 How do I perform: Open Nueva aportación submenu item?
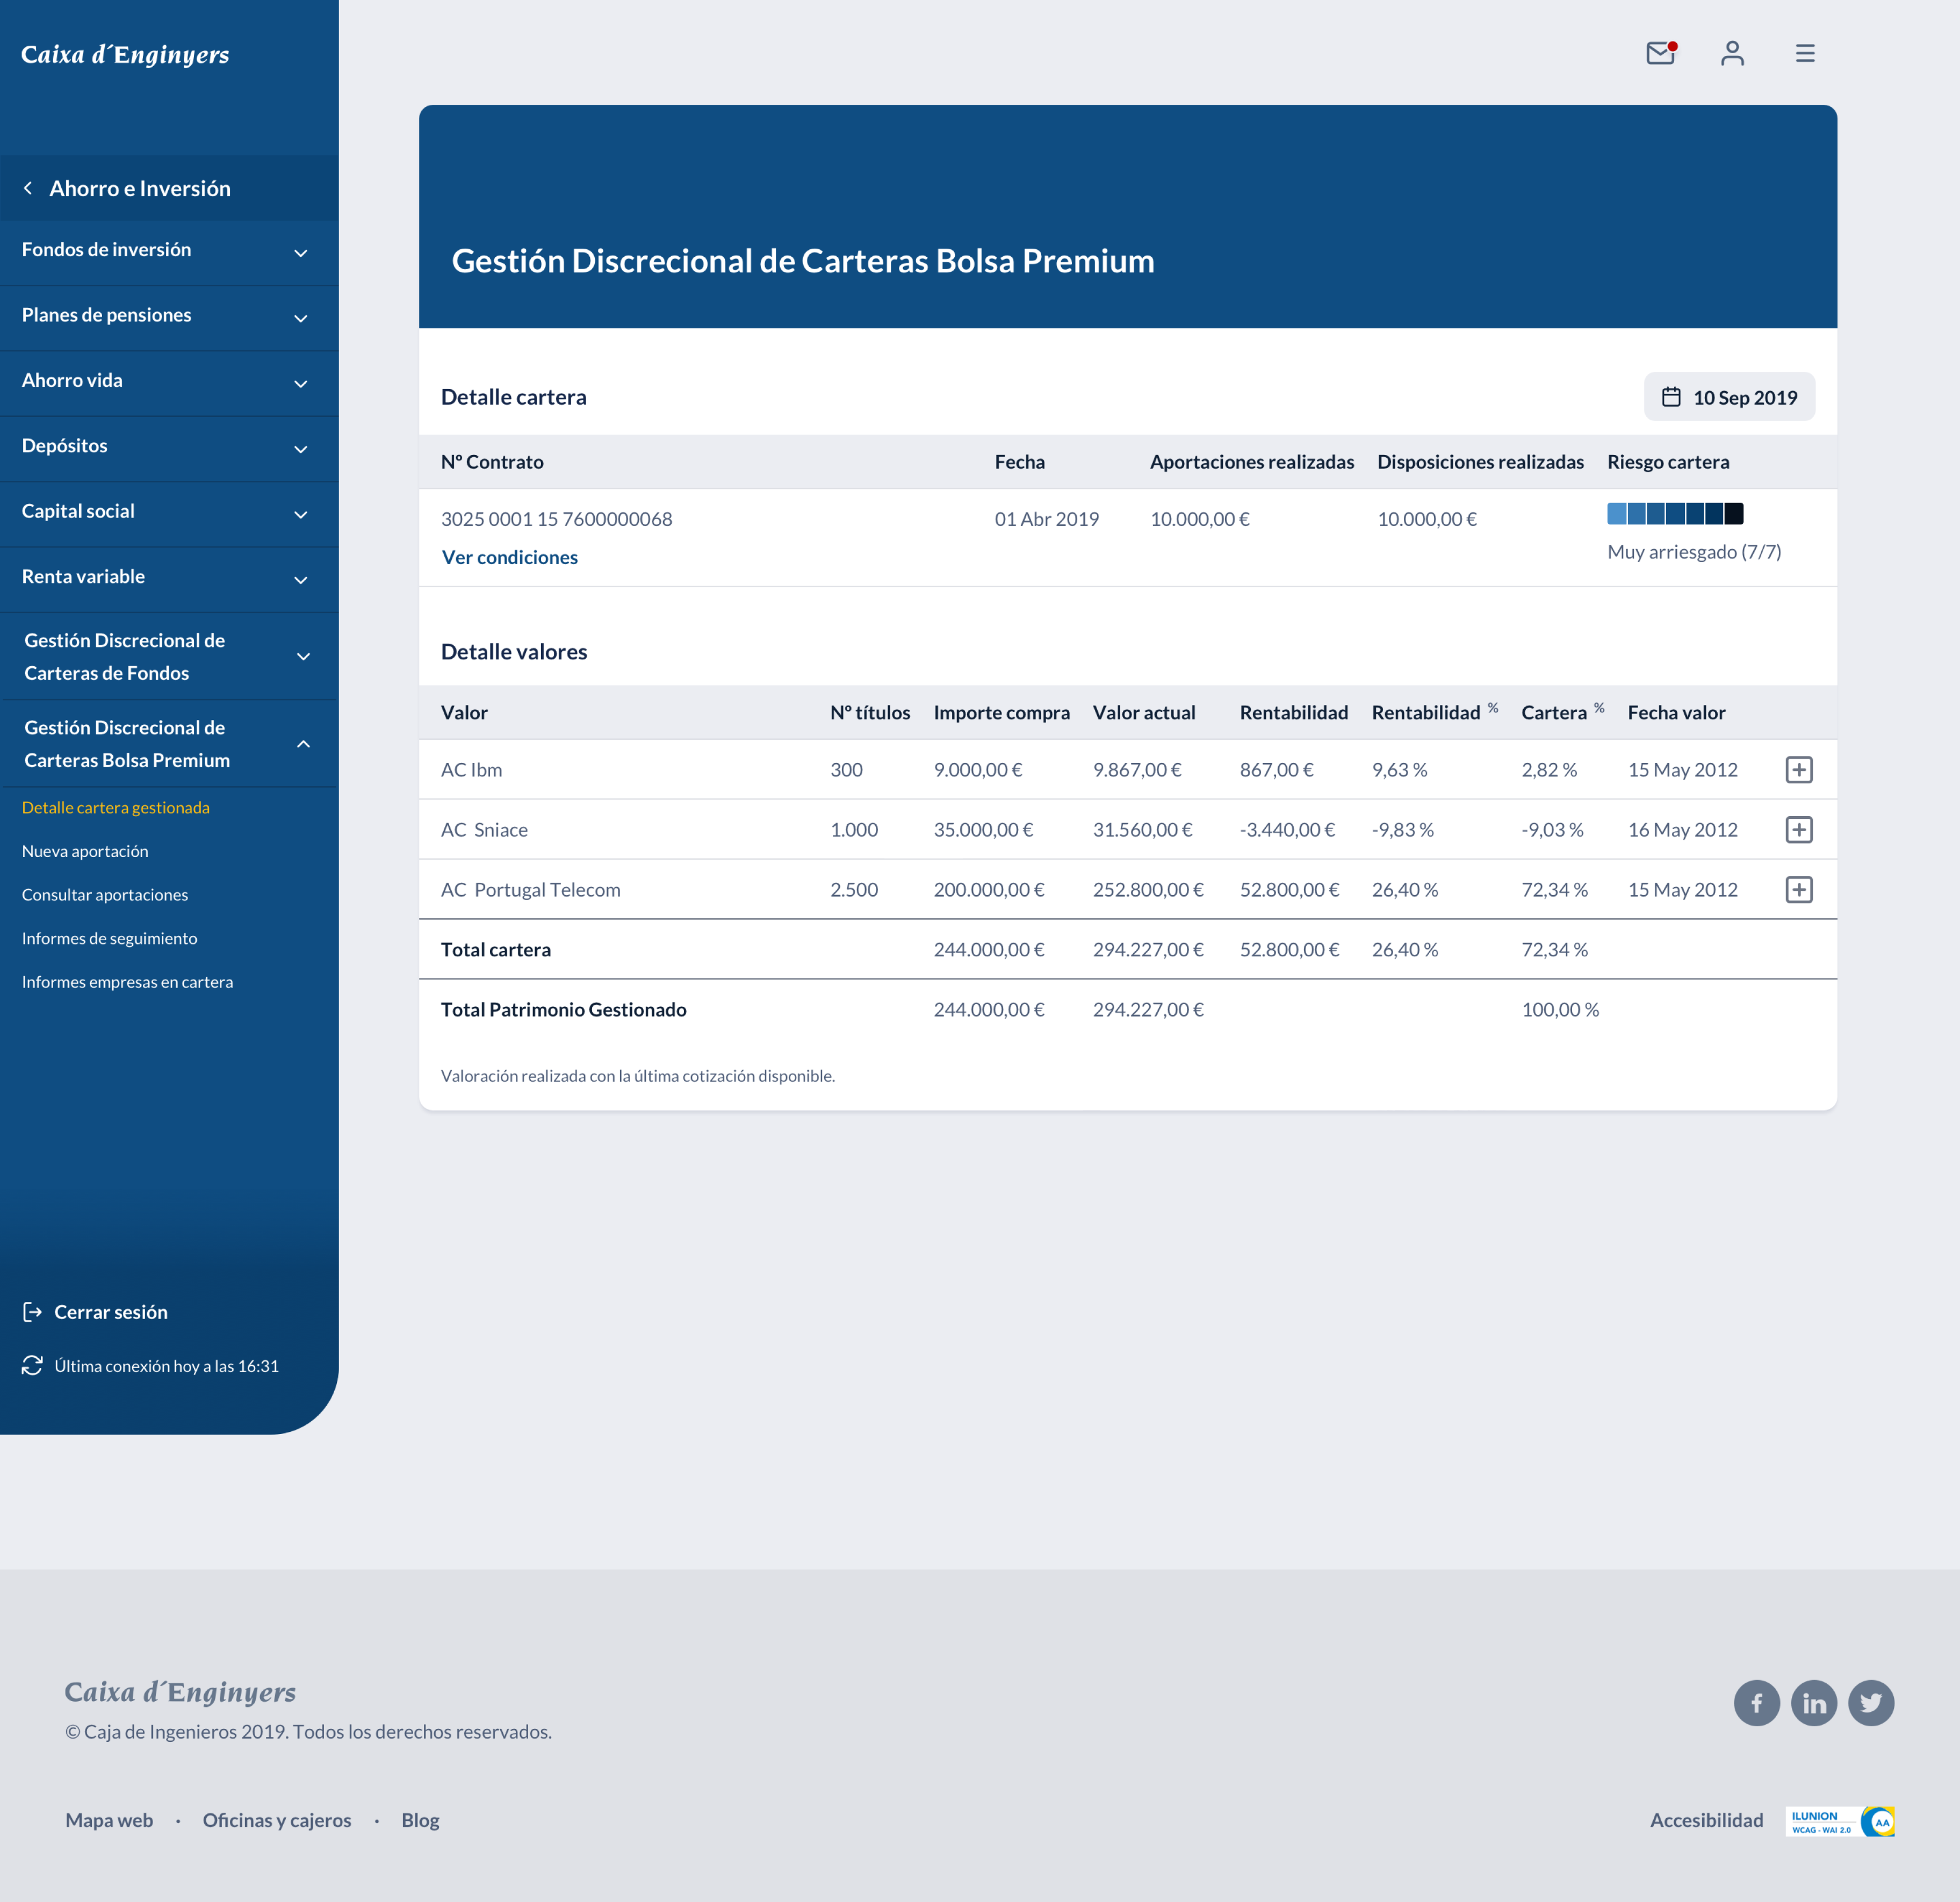point(85,851)
